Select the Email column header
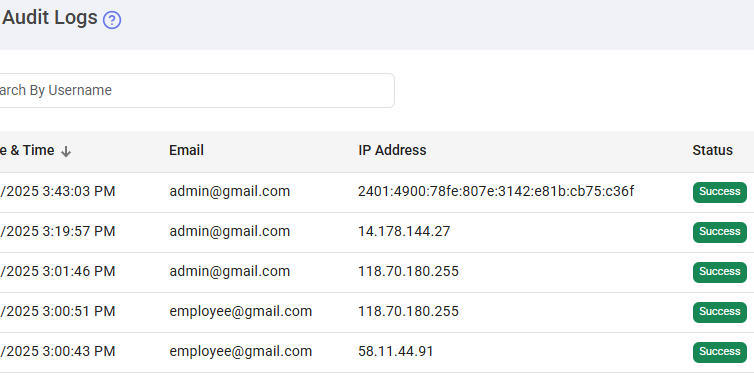The image size is (754, 382). click(187, 150)
